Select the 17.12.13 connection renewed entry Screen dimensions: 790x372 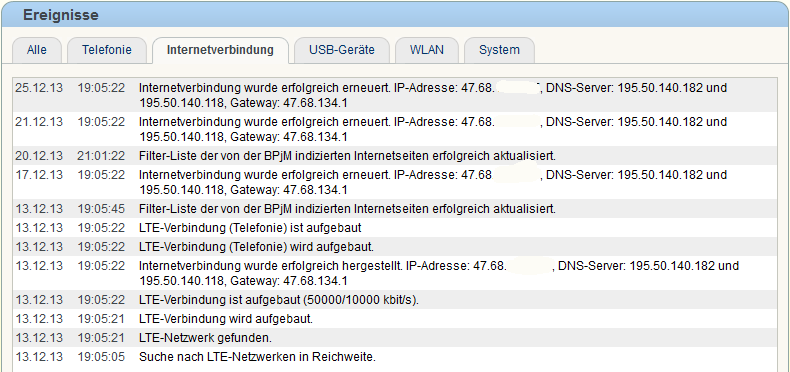click(395, 182)
